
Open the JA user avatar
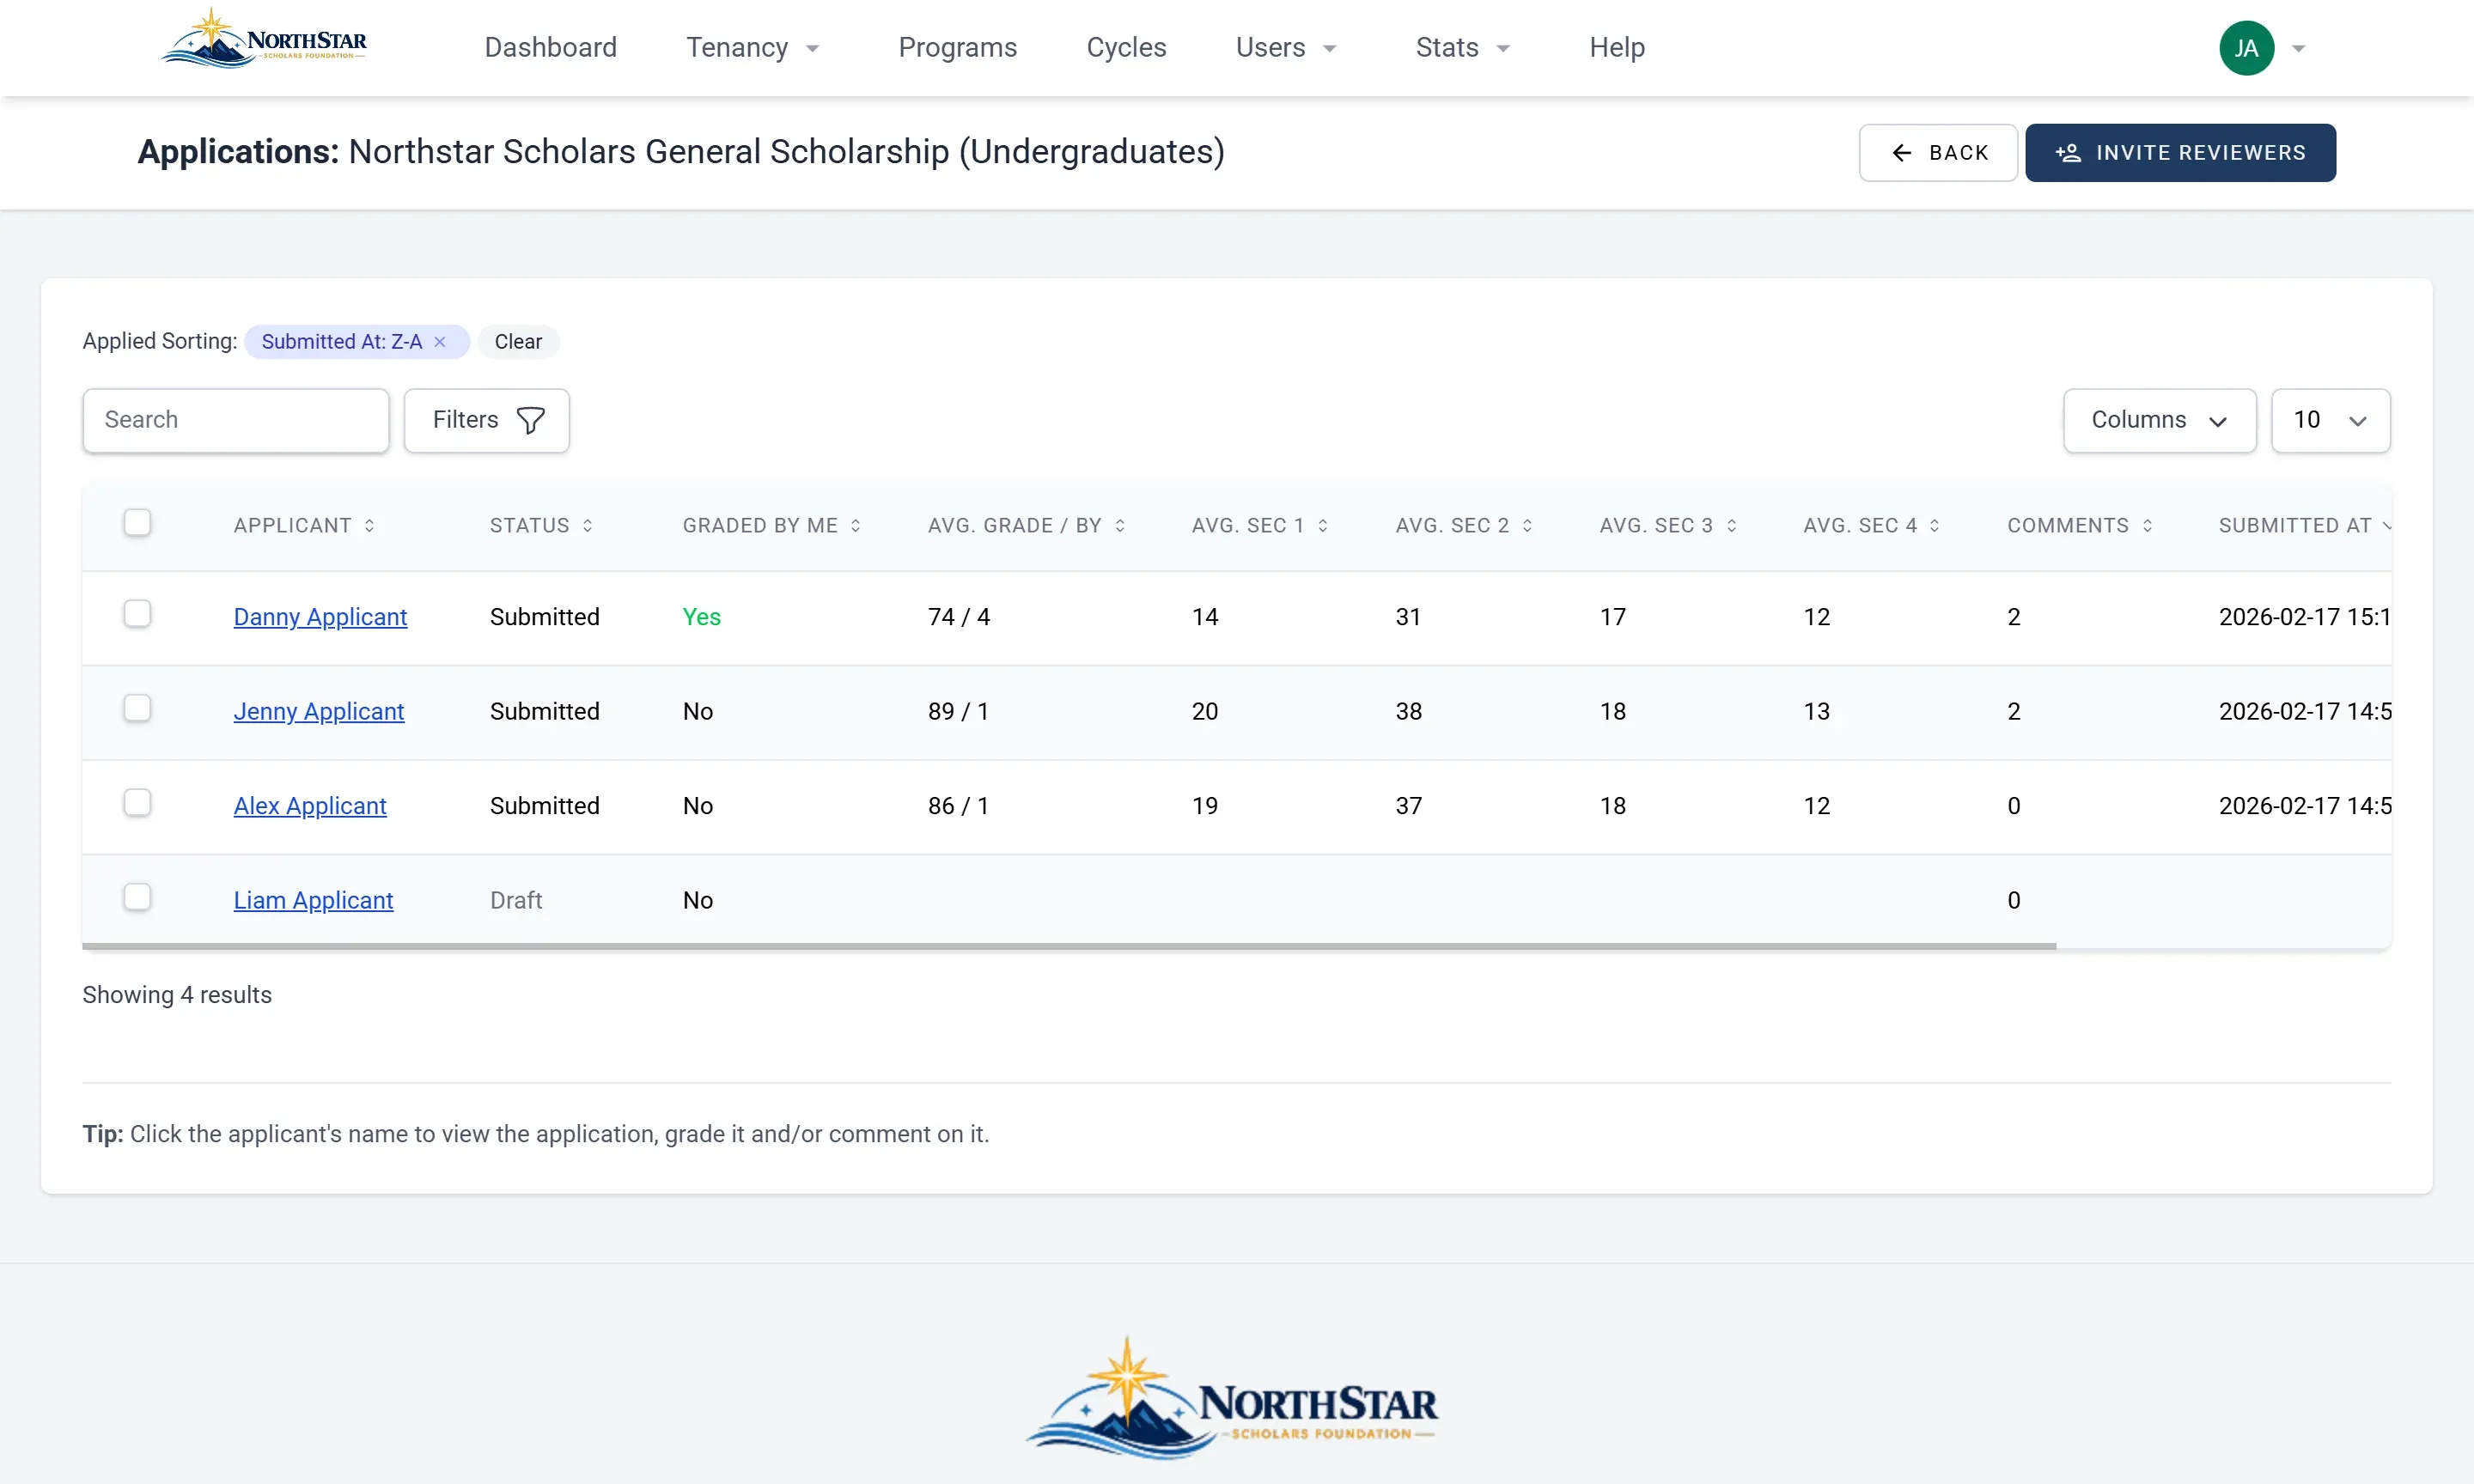2246,48
